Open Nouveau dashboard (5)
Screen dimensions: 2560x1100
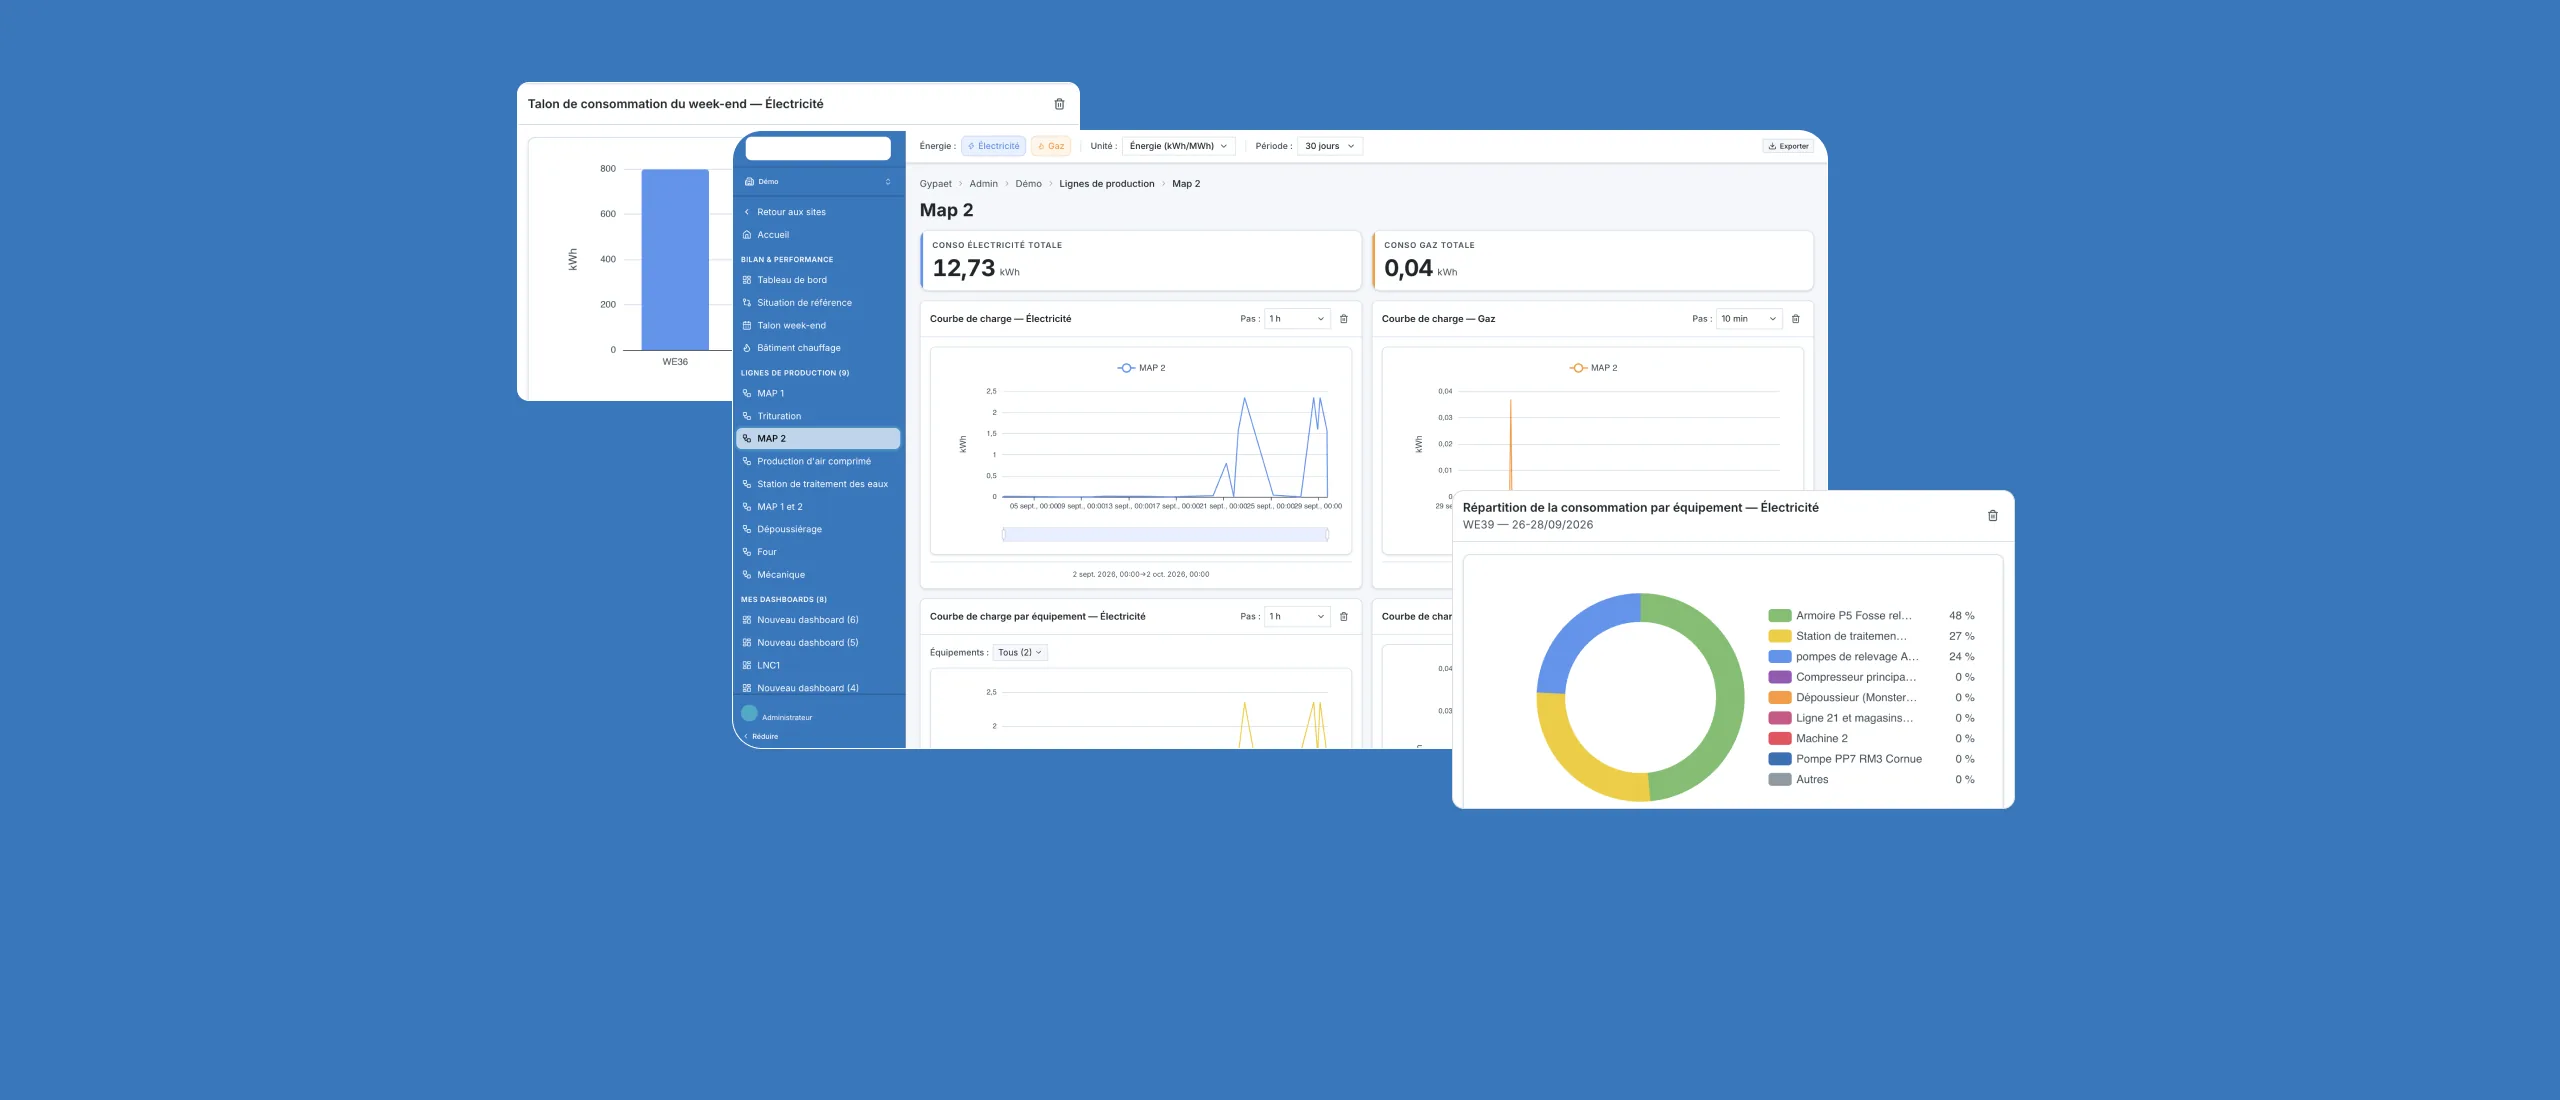[818, 643]
